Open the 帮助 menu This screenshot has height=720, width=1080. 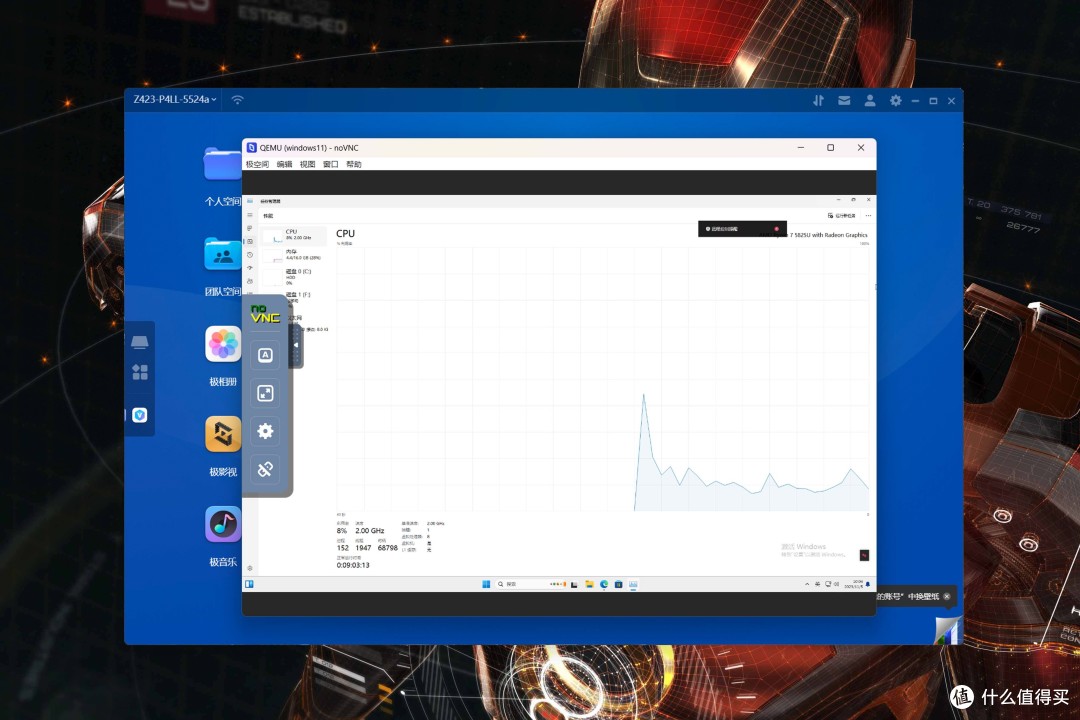tap(353, 164)
